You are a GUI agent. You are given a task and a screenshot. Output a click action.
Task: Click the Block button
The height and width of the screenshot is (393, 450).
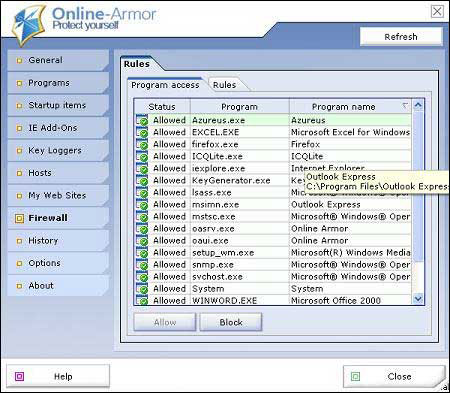pyautogui.click(x=231, y=322)
